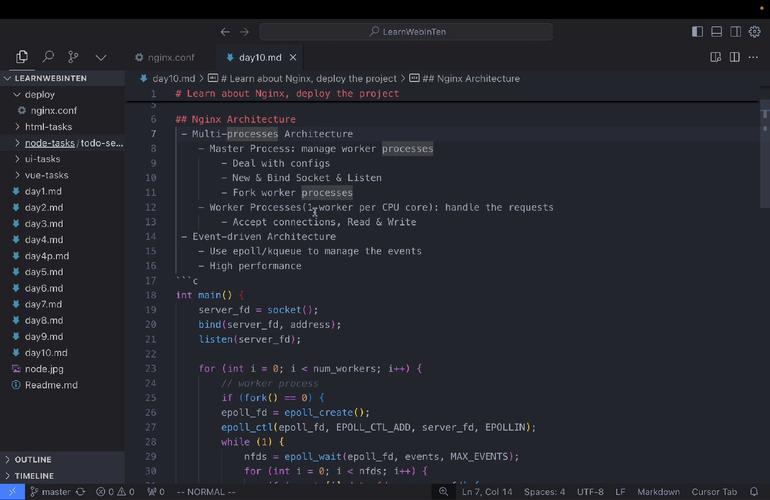Expand the OUTLINE section
The width and height of the screenshot is (770, 500).
62,460
